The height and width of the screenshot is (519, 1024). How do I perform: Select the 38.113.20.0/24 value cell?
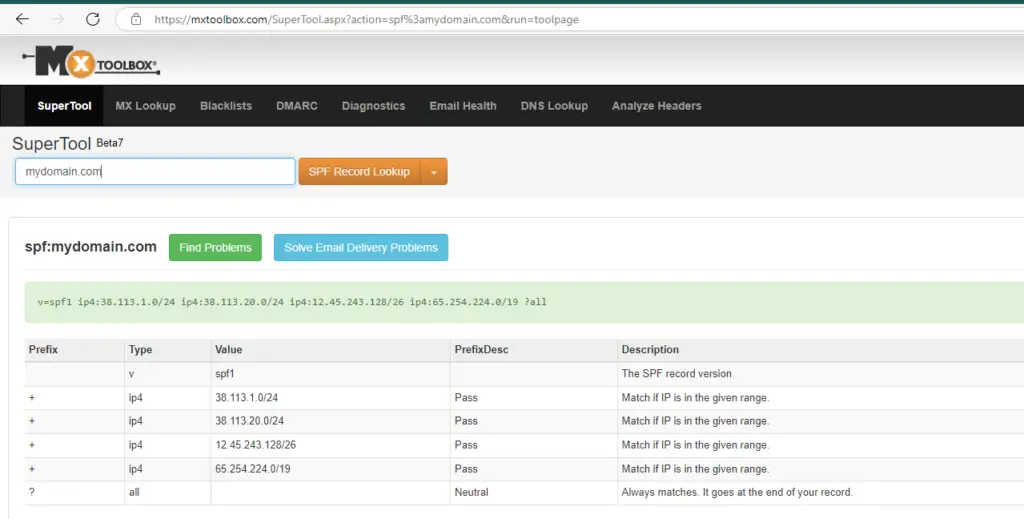tap(330, 421)
